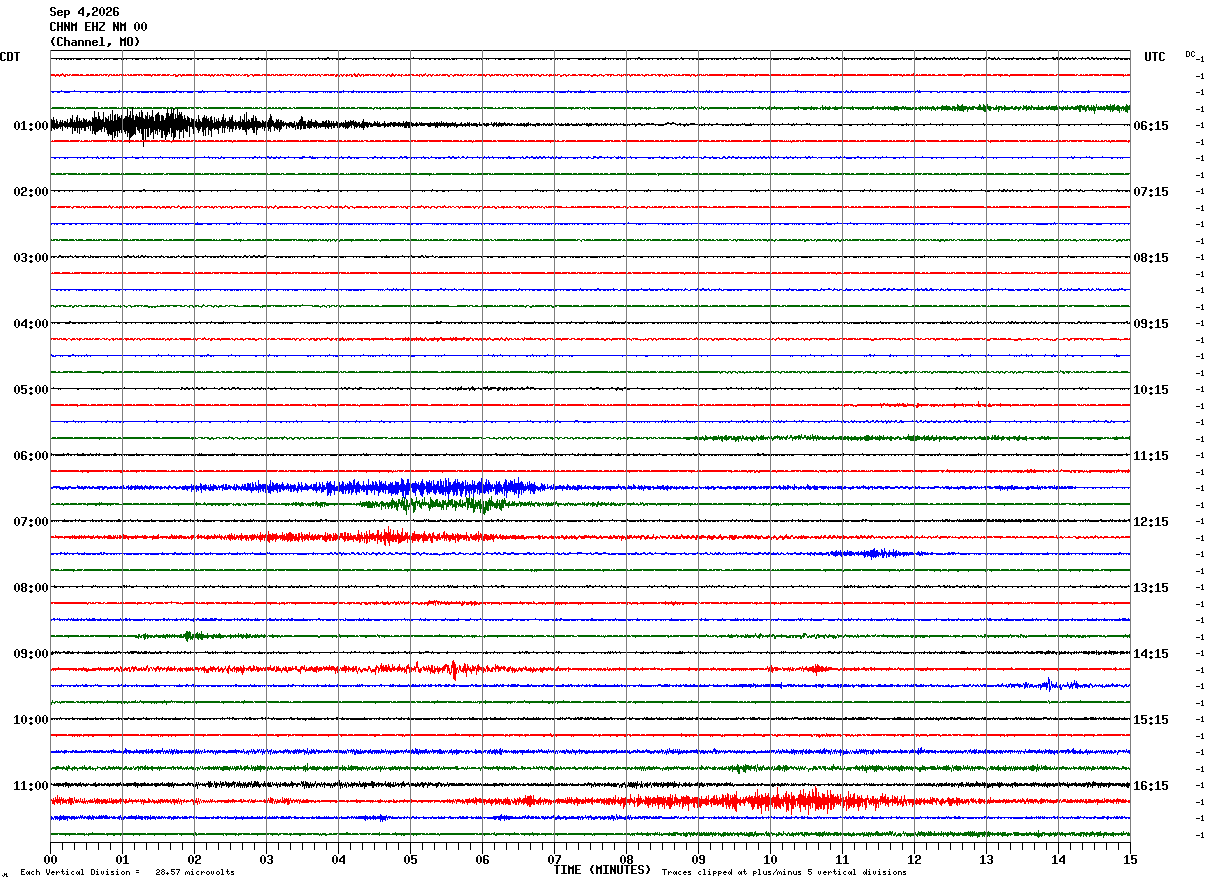Click the UTC timezone label
Screen dimensions: 1210x886
(1155, 57)
